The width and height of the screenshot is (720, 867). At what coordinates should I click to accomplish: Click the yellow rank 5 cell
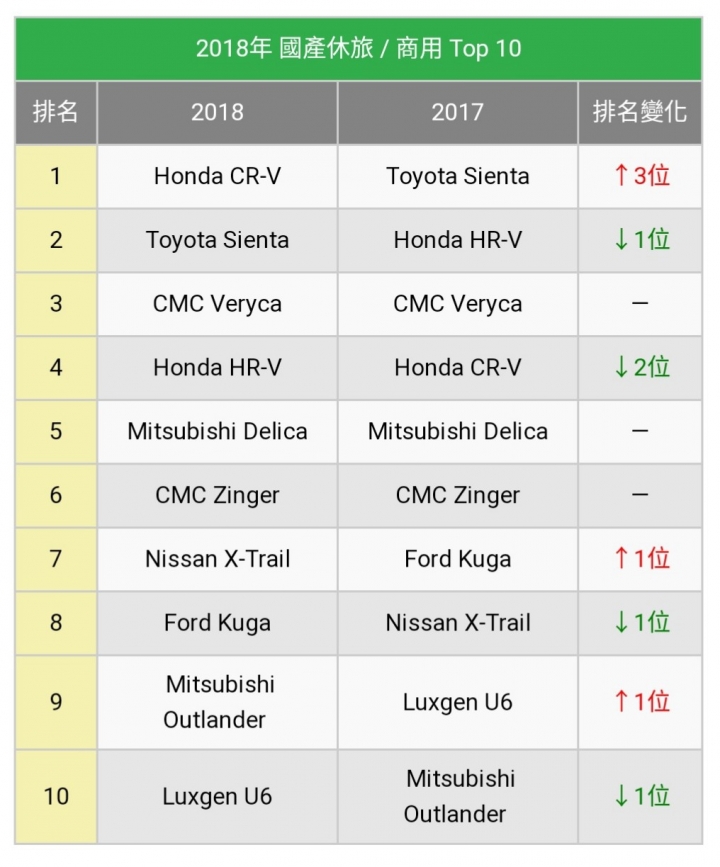pyautogui.click(x=55, y=431)
